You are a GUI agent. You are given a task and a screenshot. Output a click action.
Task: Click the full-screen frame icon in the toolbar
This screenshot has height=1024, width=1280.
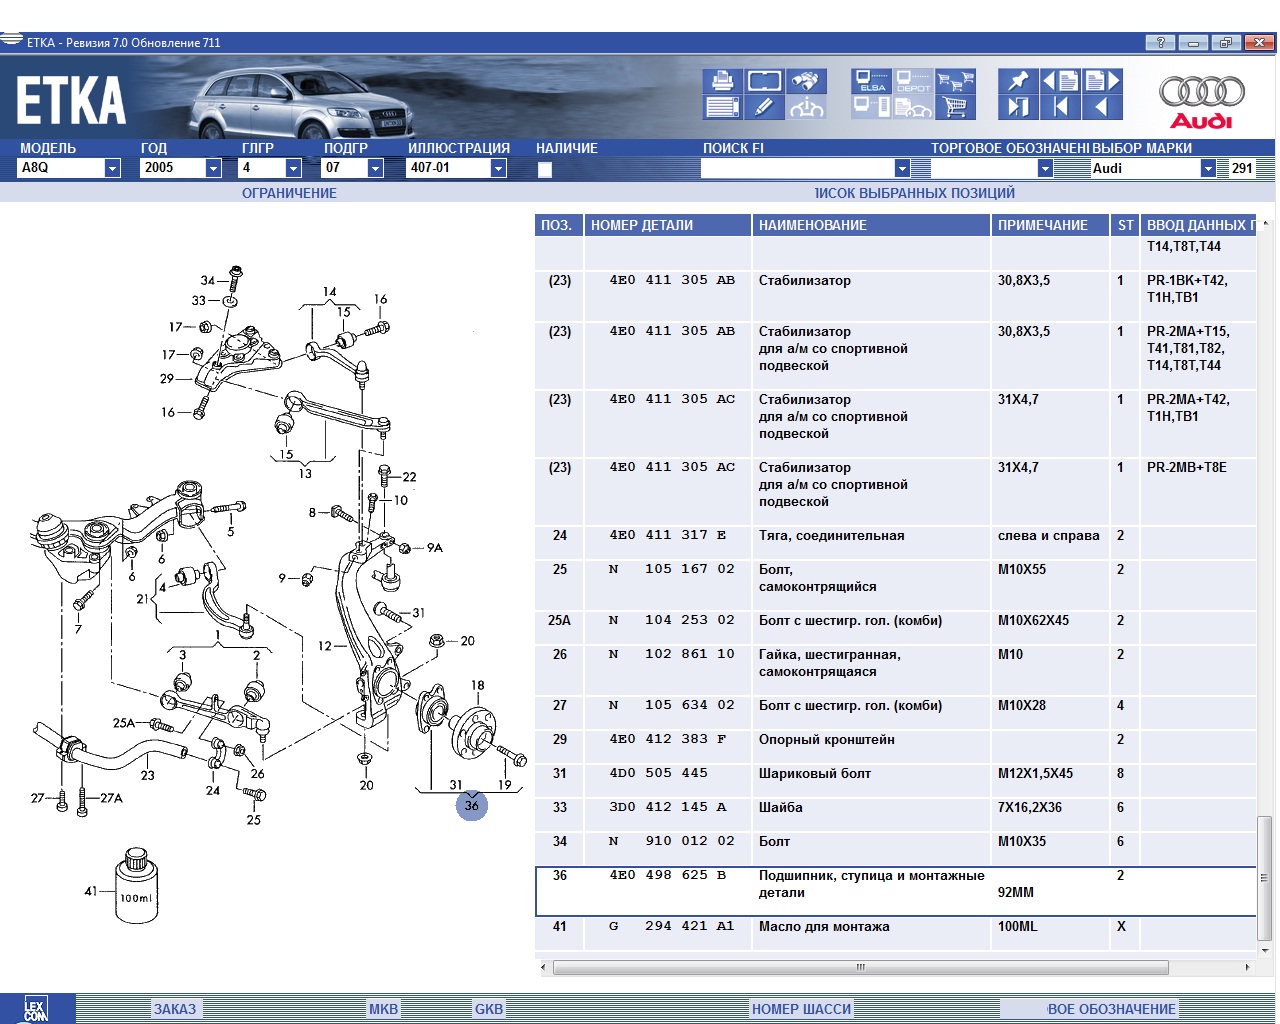click(x=764, y=81)
